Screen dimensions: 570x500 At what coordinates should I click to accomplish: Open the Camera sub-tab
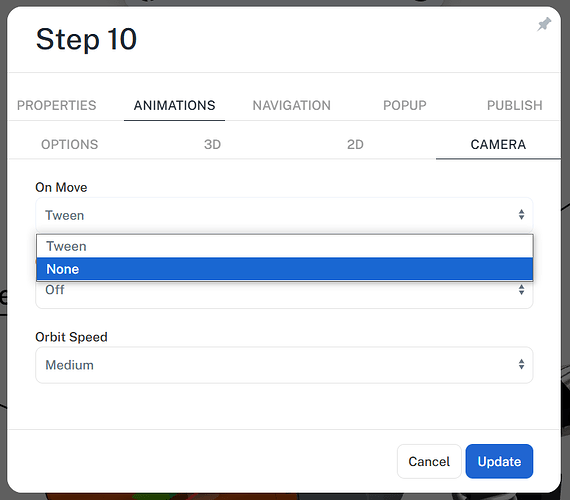pos(498,144)
